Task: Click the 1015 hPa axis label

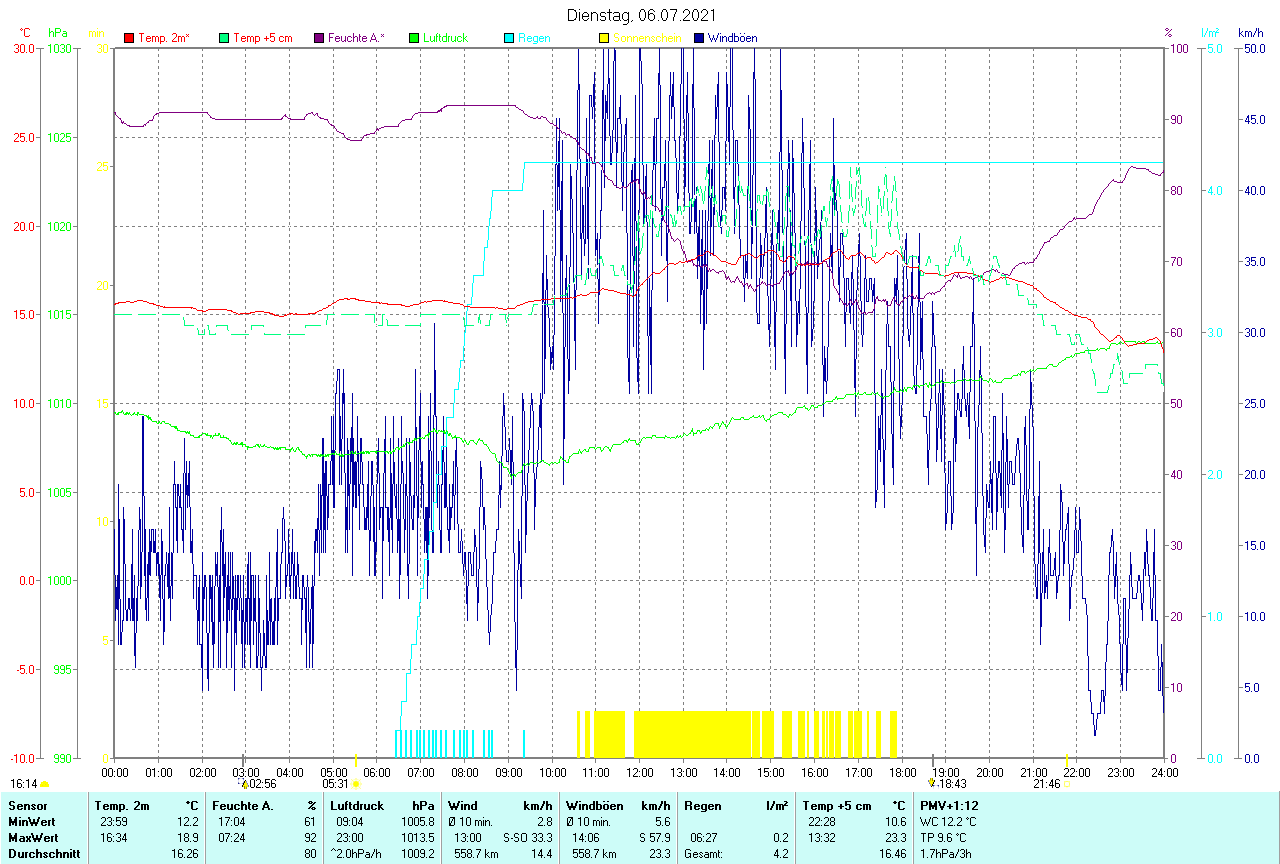Action: click(x=61, y=315)
